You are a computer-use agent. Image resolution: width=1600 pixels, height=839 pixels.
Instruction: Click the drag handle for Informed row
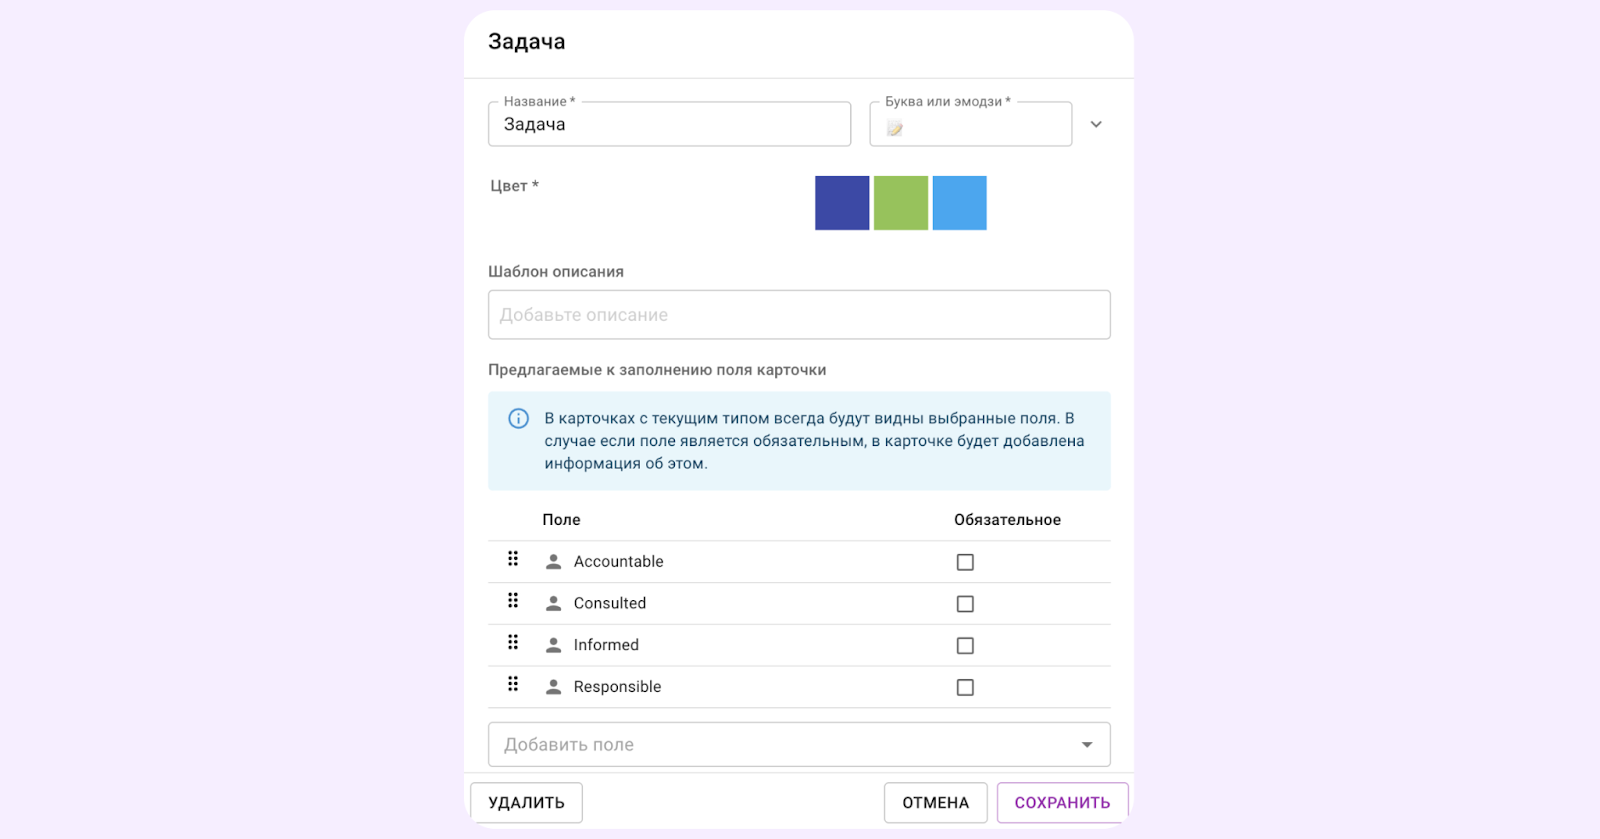coord(513,643)
